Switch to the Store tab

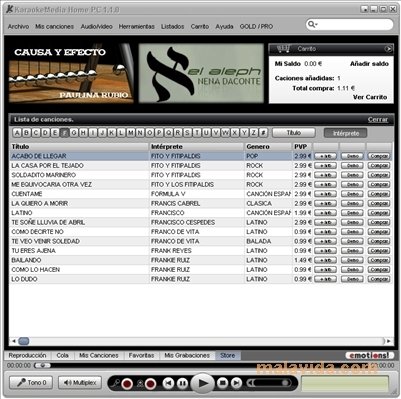click(228, 356)
